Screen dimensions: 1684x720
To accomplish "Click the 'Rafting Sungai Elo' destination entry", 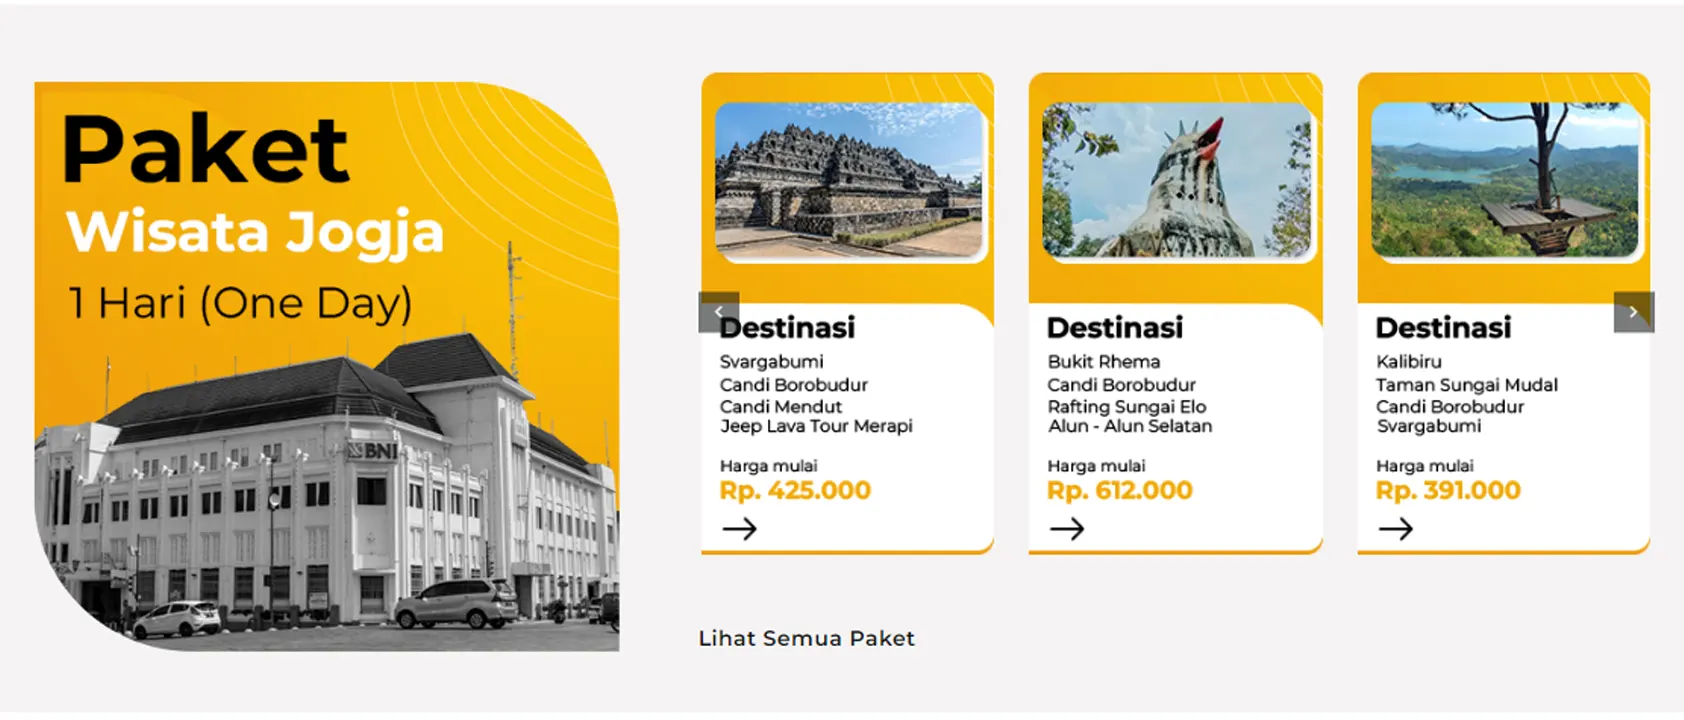I will point(1126,406).
